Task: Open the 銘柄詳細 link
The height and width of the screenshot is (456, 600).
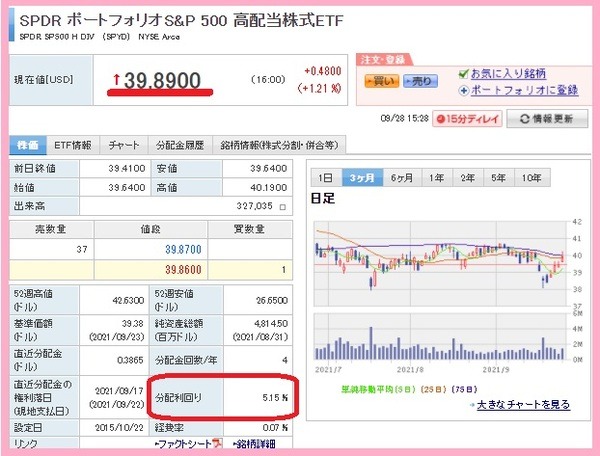Action: tap(254, 444)
